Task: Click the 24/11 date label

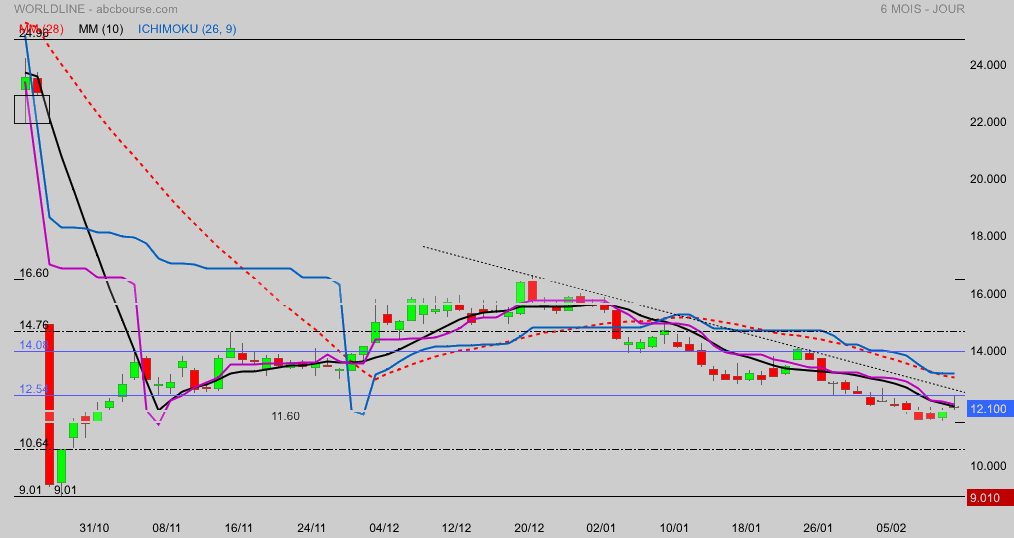Action: [311, 528]
